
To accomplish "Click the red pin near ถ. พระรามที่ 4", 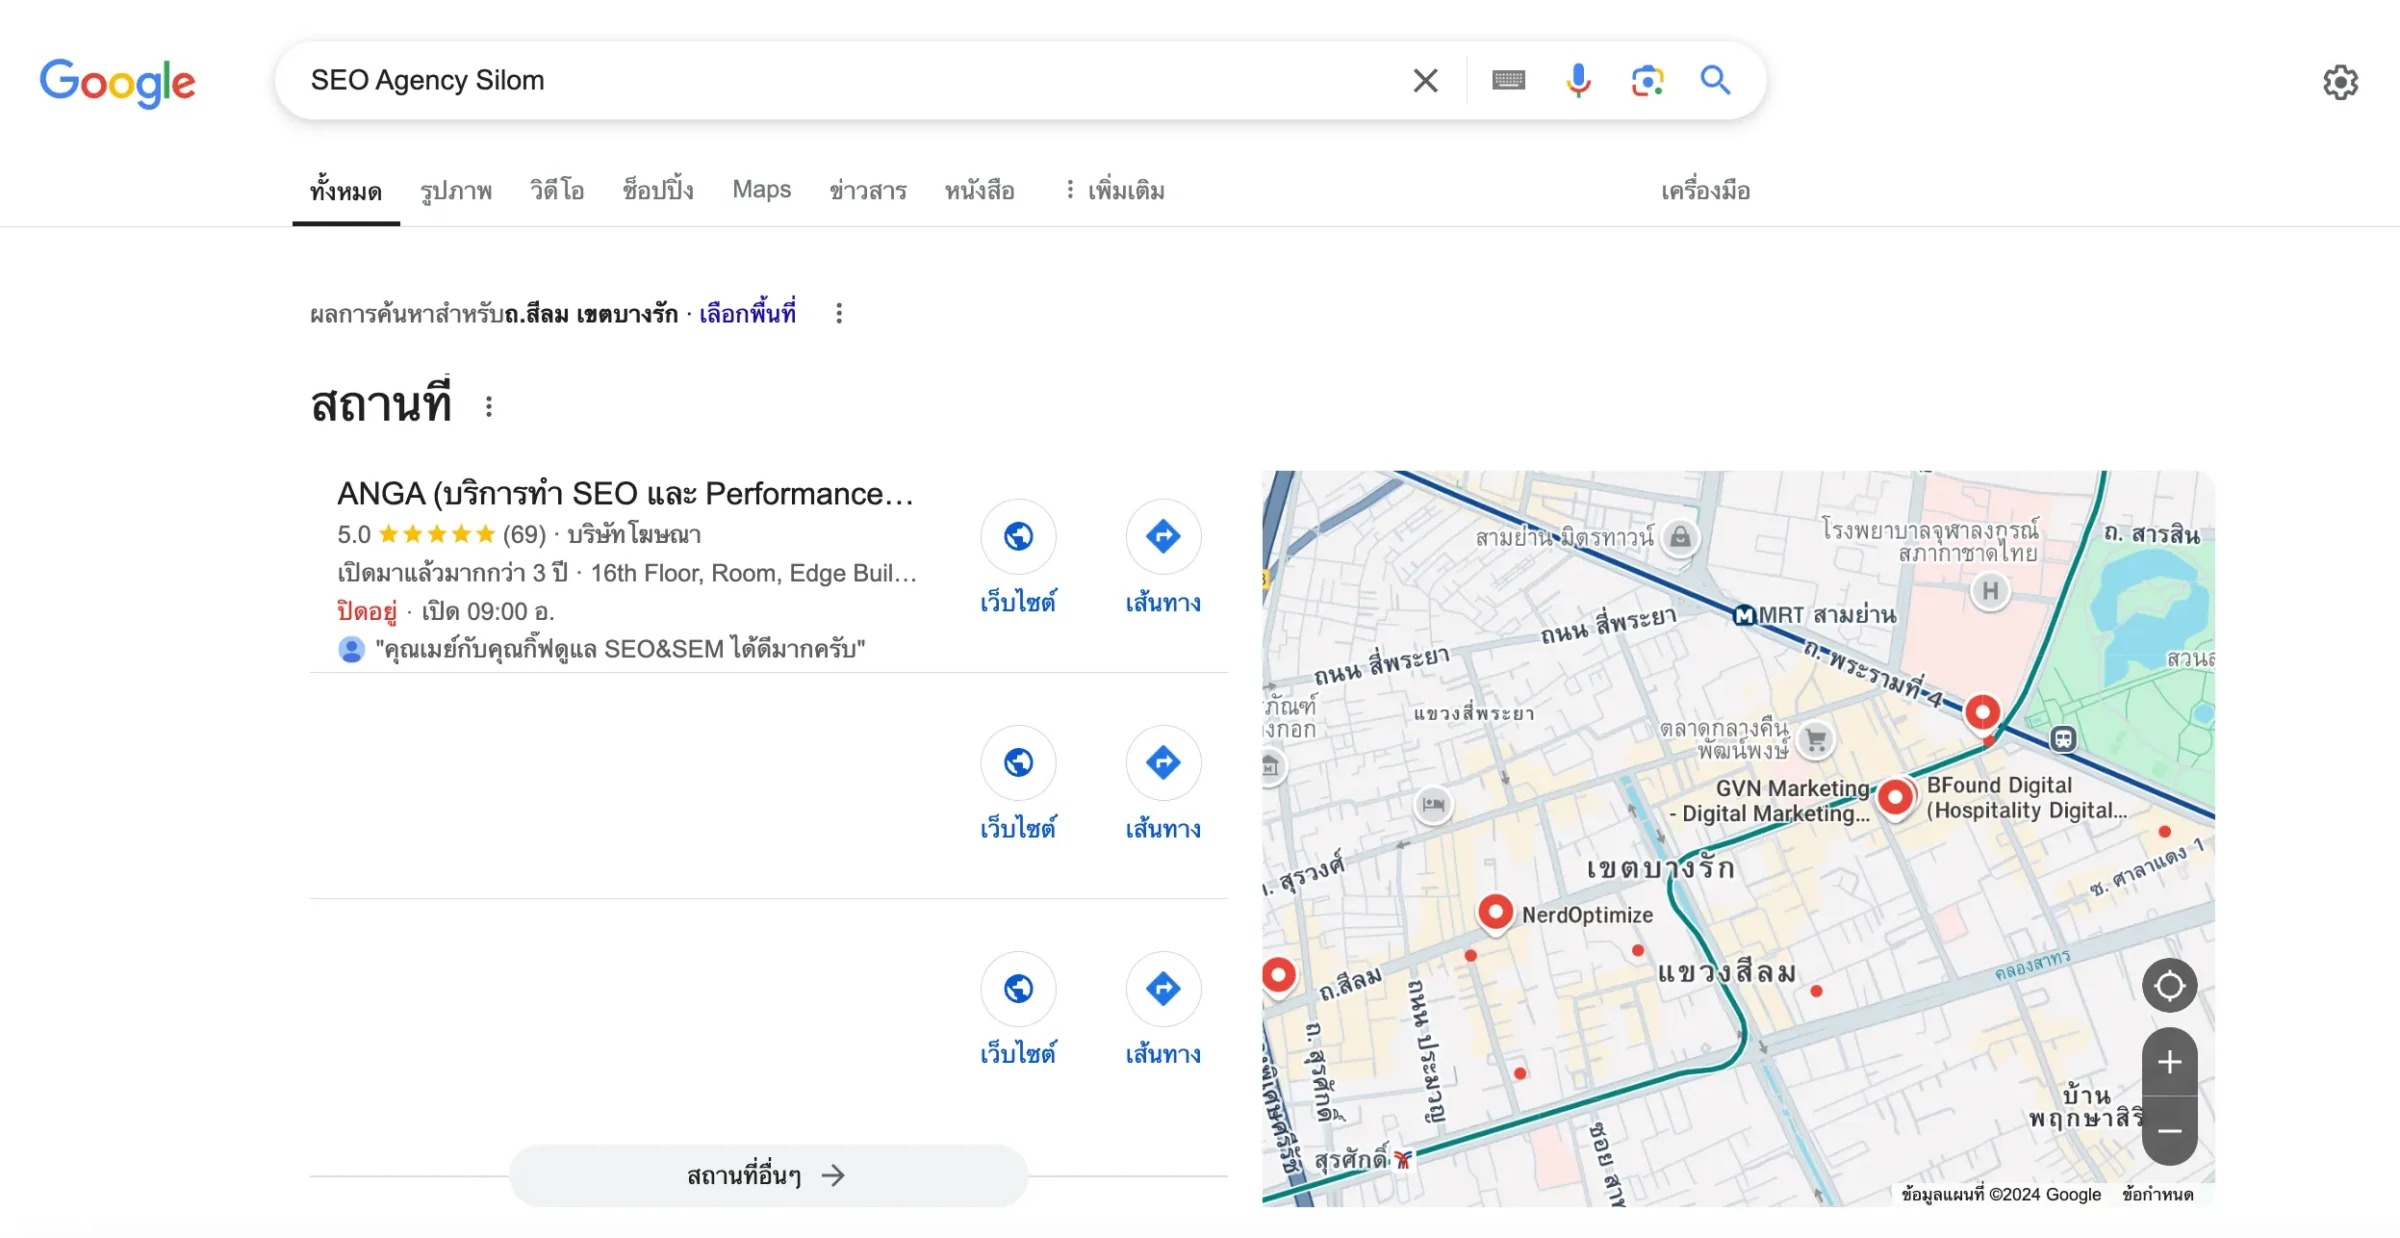I will tap(1982, 712).
